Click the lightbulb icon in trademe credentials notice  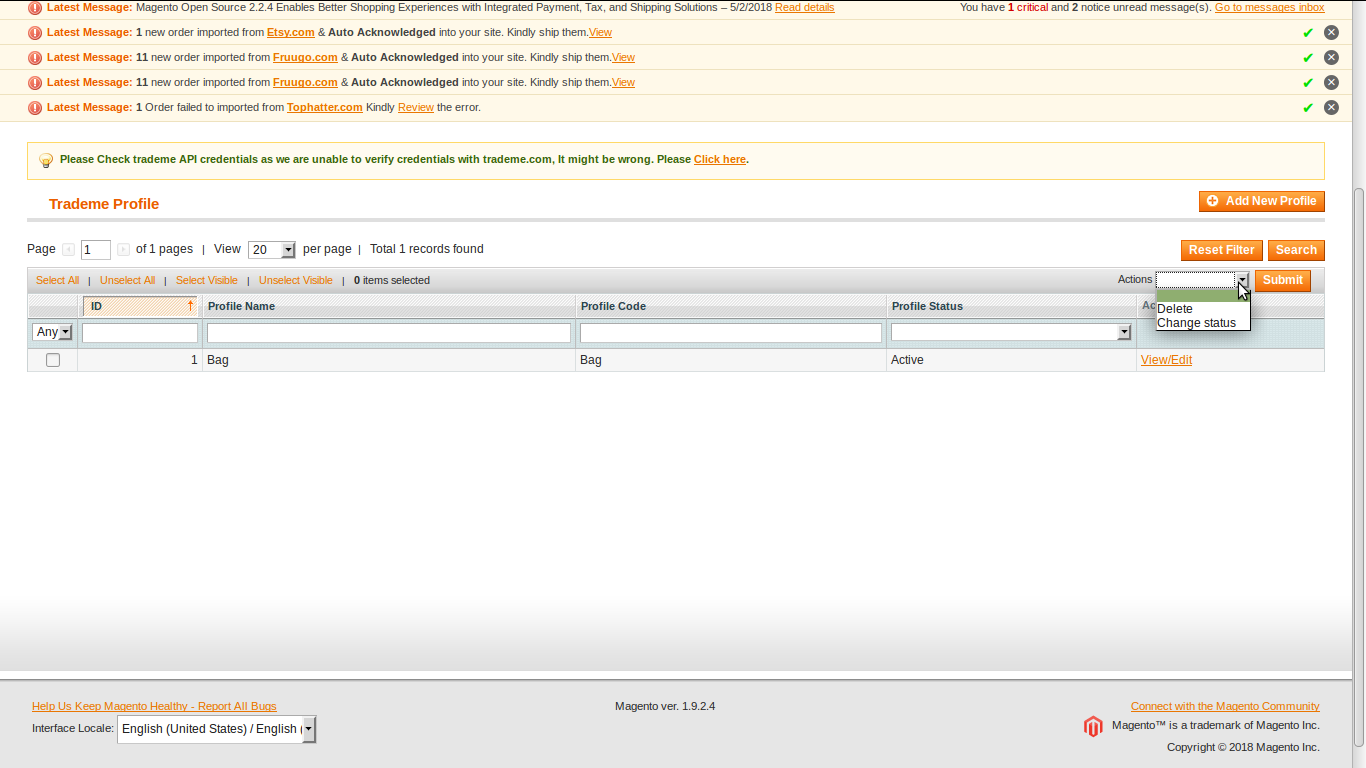[46, 160]
